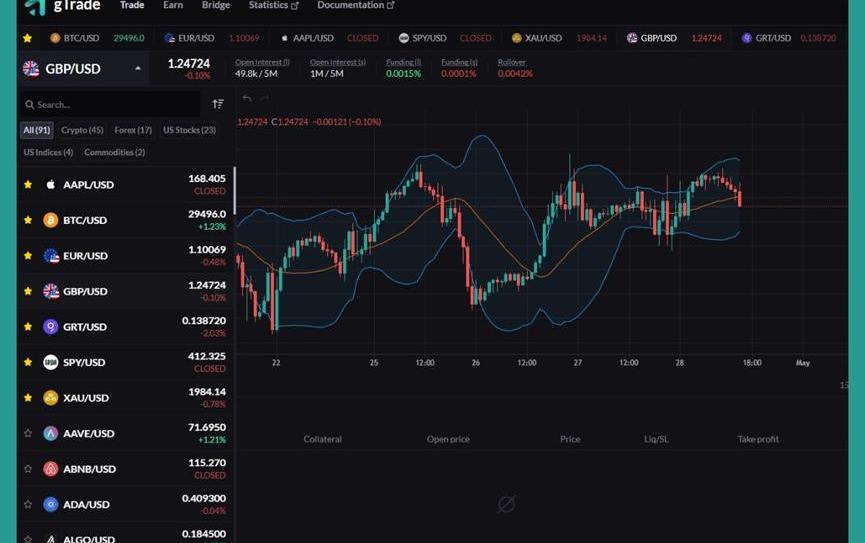
Task: Click the pair search input field
Action: tap(110, 104)
